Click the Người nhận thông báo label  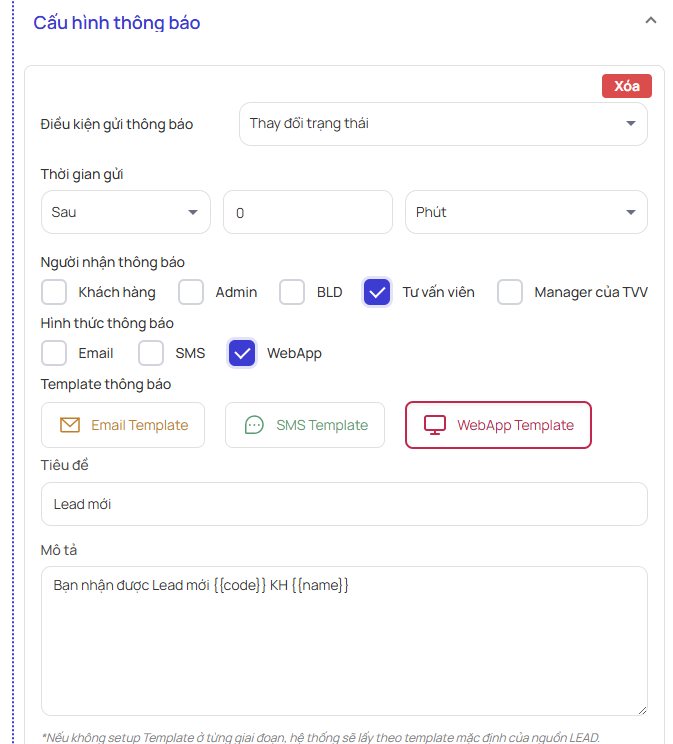[112, 262]
